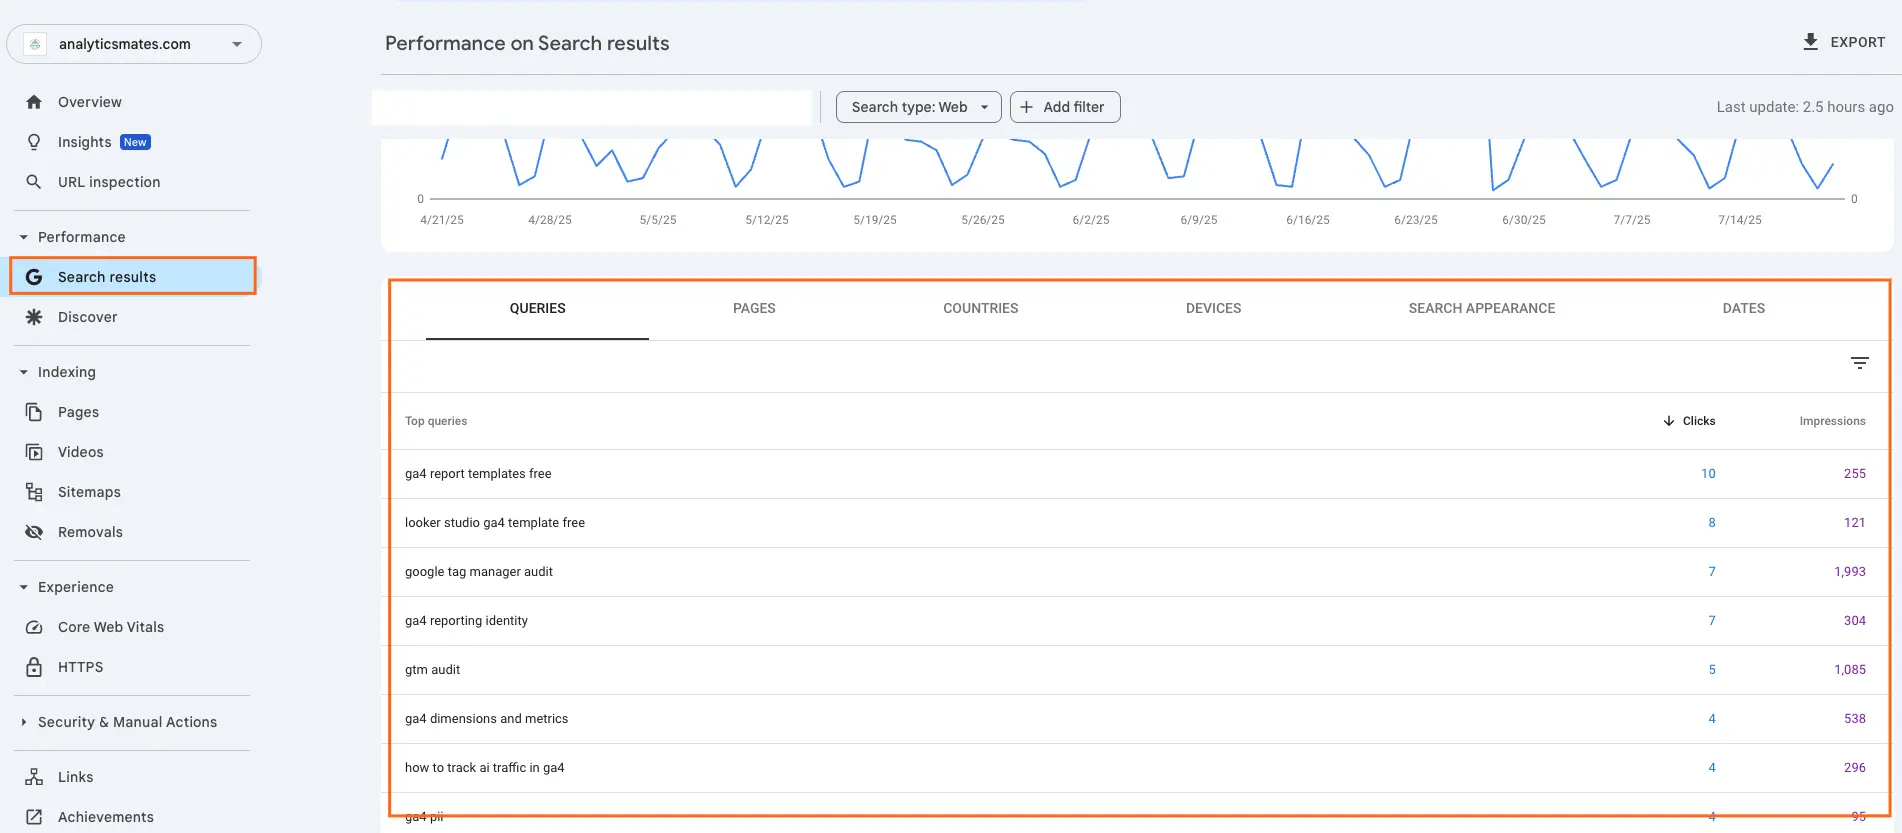
Task: Click the Removals crossed-eye icon
Action: tap(34, 532)
